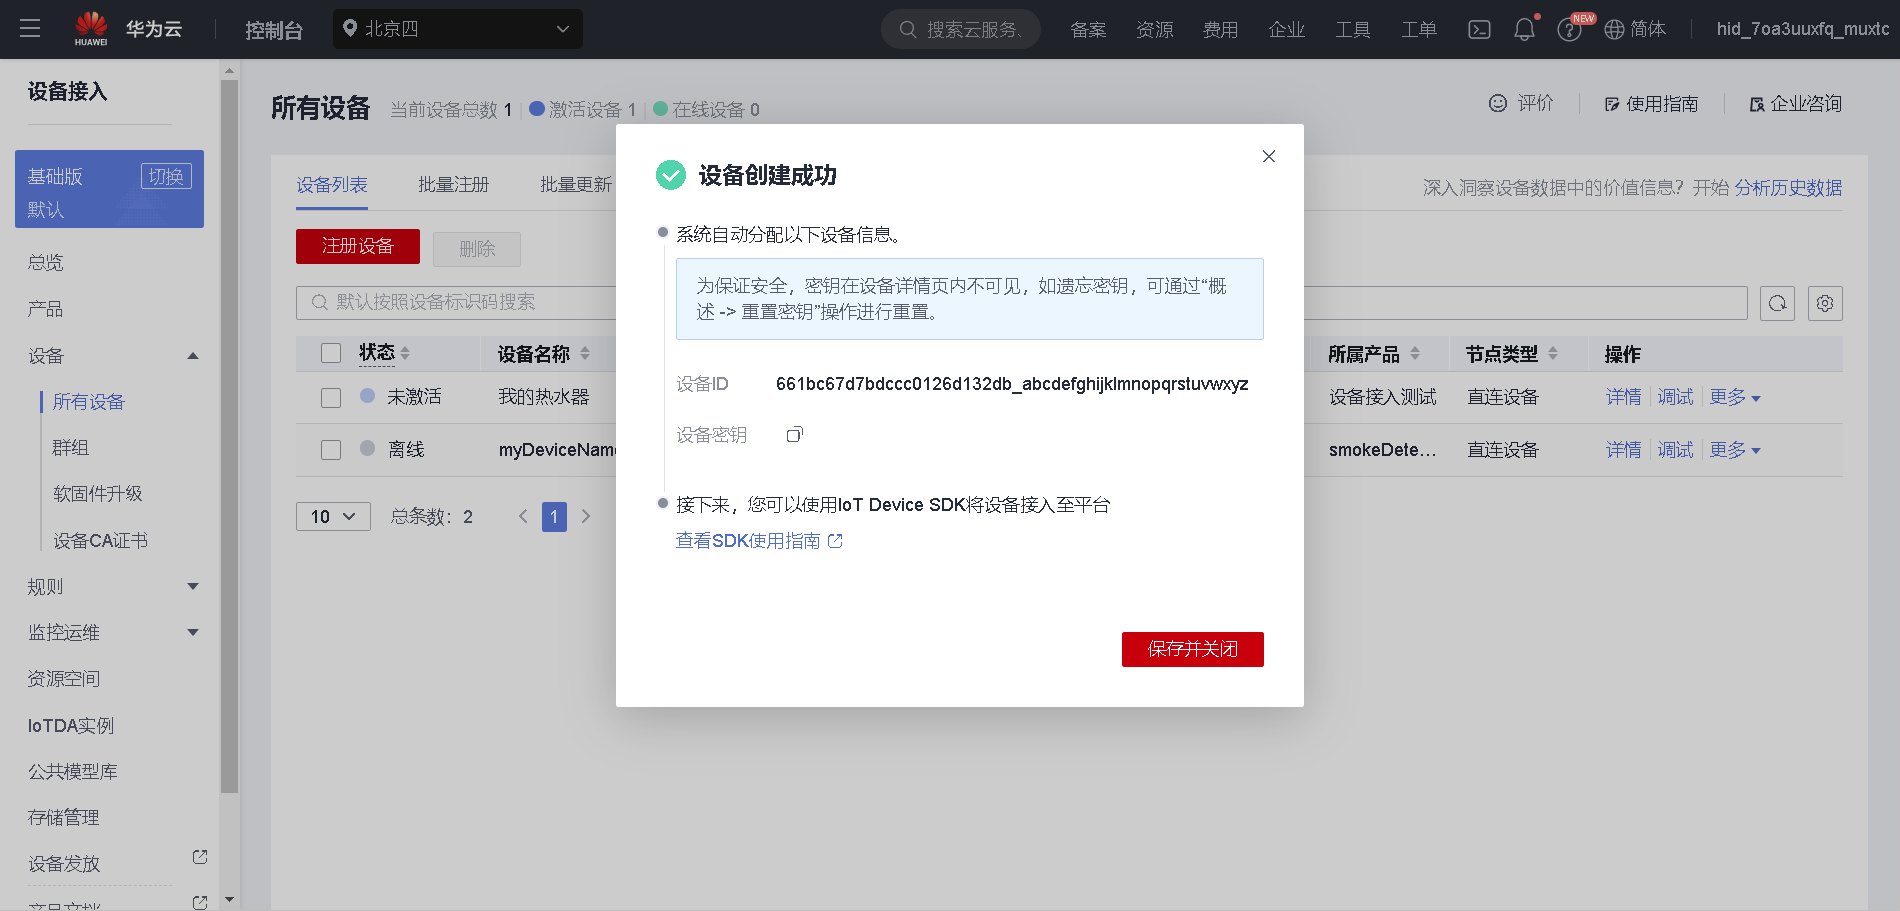This screenshot has height=911, width=1900.
Task: Sort by 设备名称 column
Action: 585,353
